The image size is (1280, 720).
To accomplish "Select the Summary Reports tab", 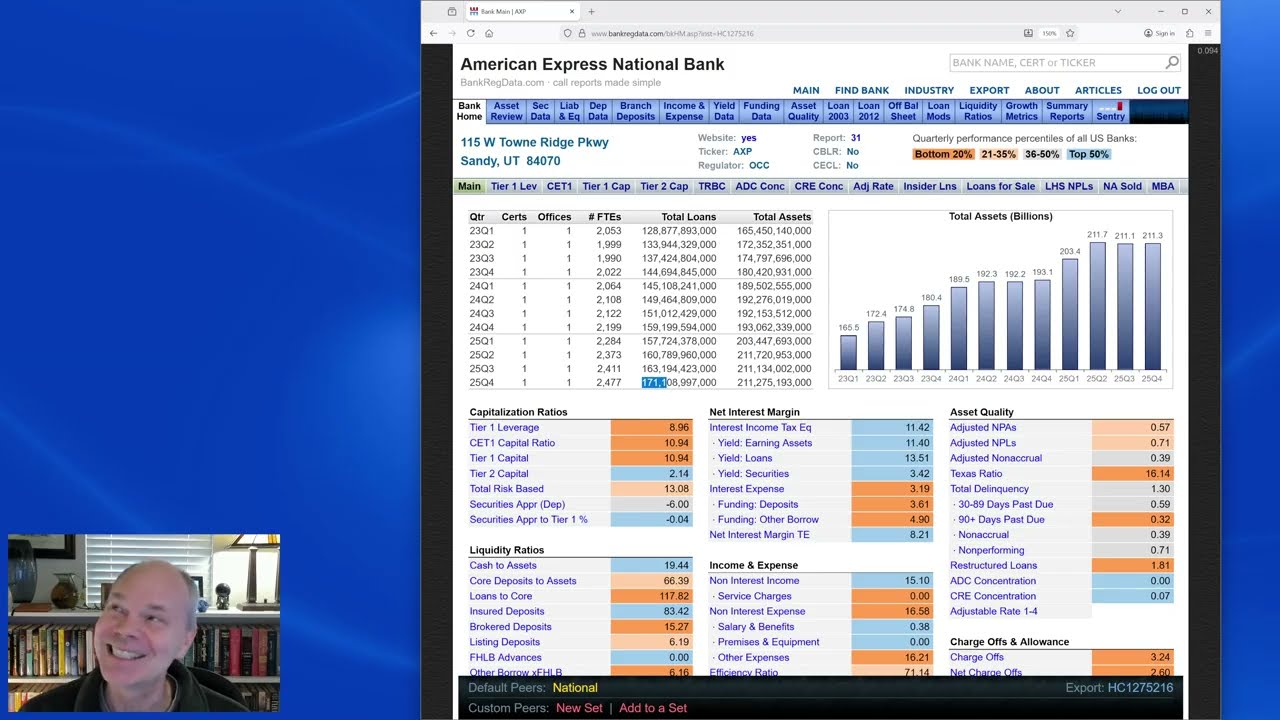I will tap(1067, 111).
